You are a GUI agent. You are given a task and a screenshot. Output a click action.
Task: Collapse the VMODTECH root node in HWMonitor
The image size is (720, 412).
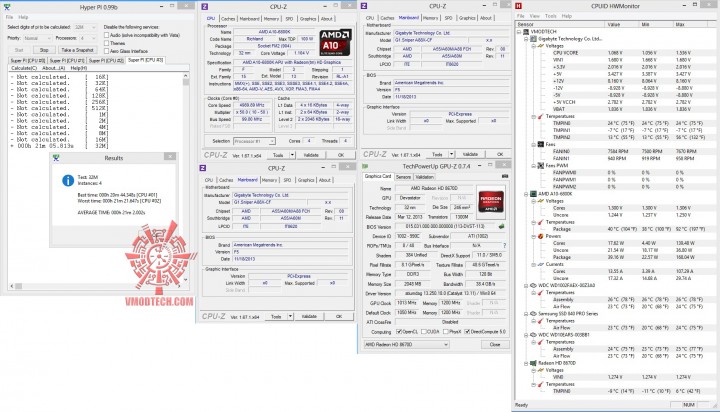click(519, 32)
